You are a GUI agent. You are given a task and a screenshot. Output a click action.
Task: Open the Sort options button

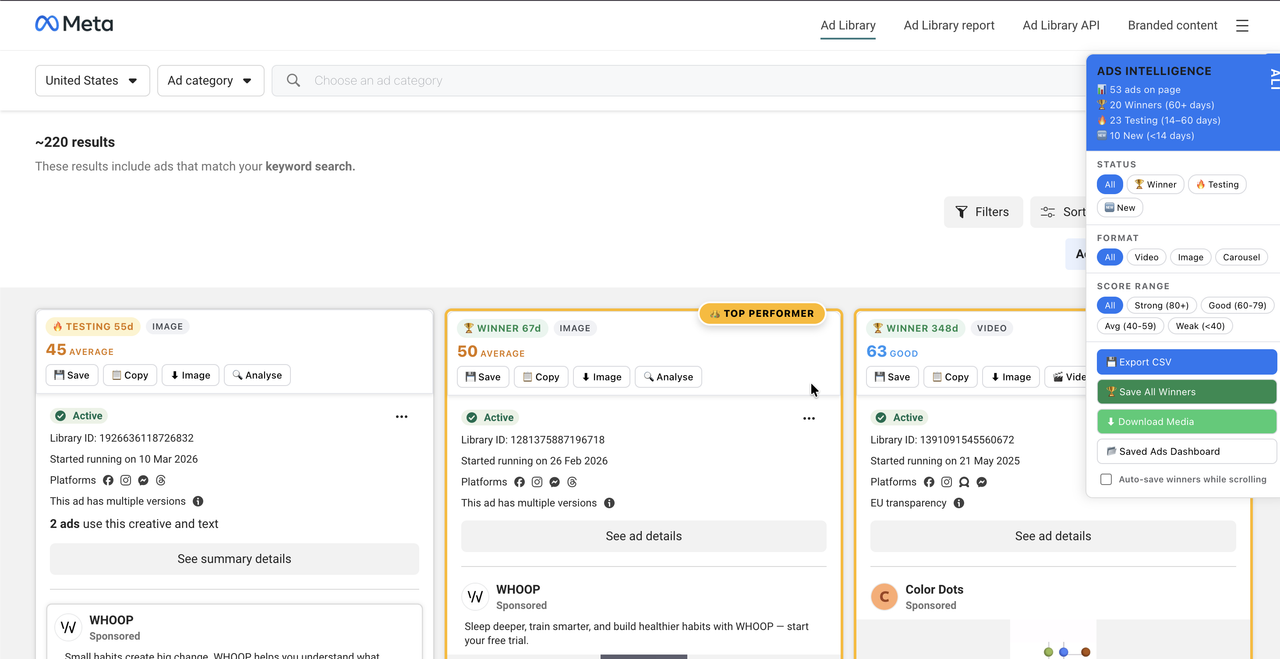point(1061,212)
